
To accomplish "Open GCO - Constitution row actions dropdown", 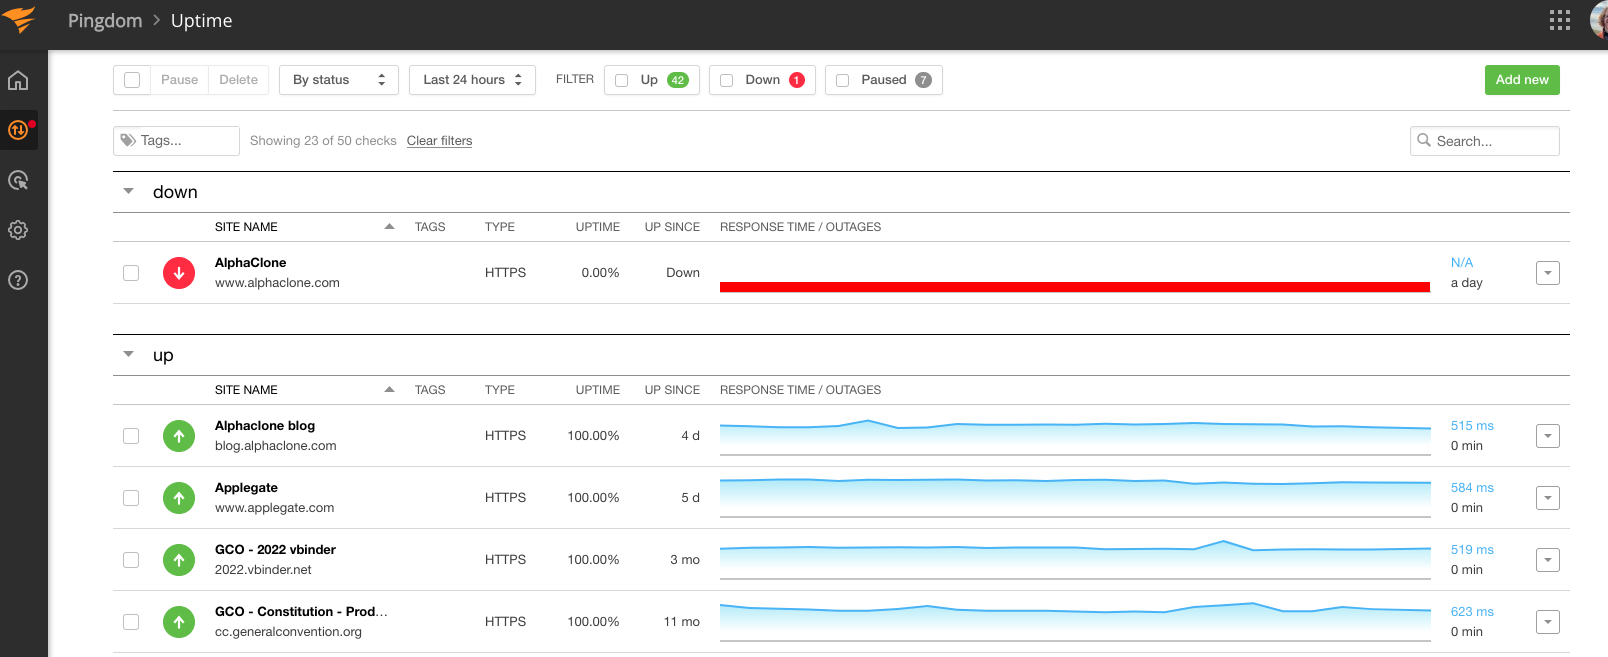I will 1548,622.
